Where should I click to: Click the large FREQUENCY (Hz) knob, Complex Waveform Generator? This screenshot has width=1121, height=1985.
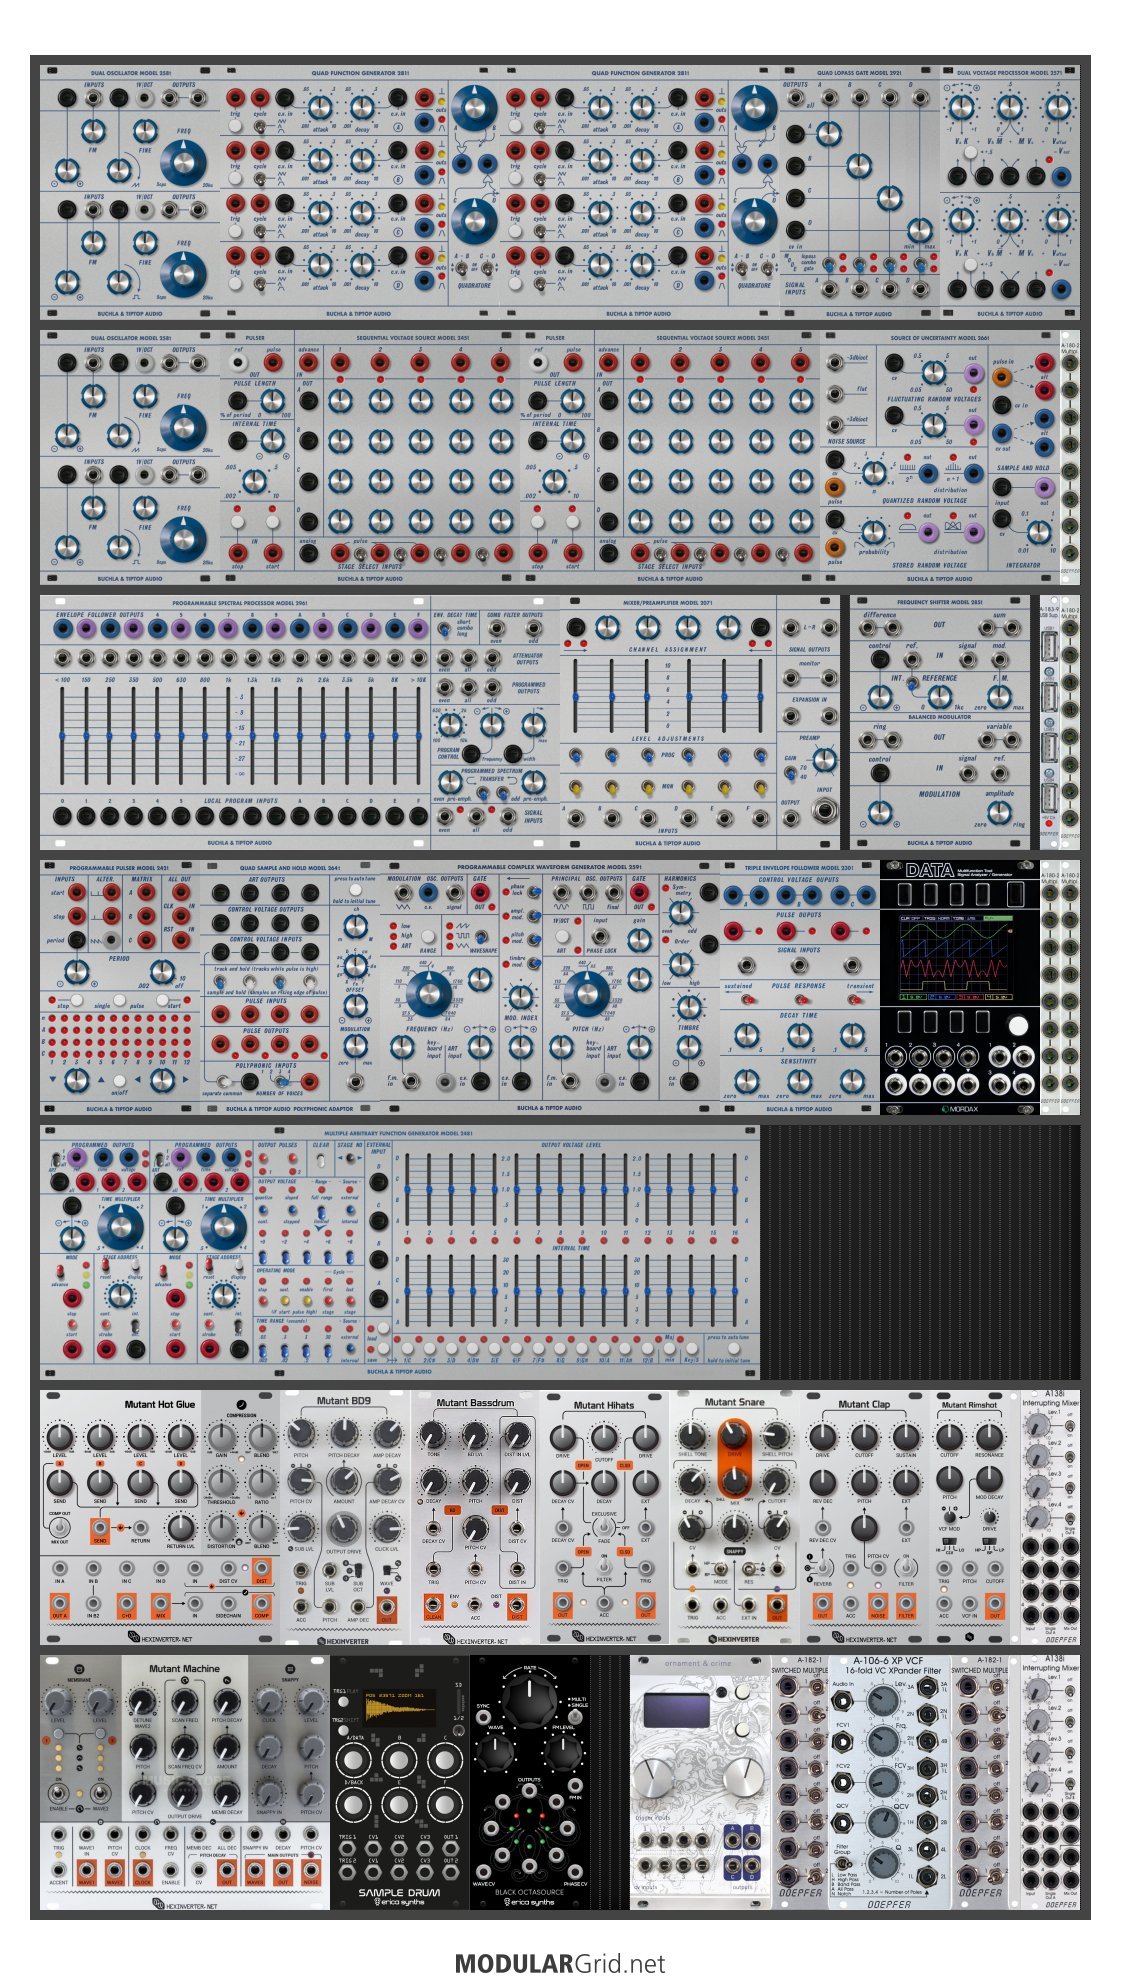[429, 992]
